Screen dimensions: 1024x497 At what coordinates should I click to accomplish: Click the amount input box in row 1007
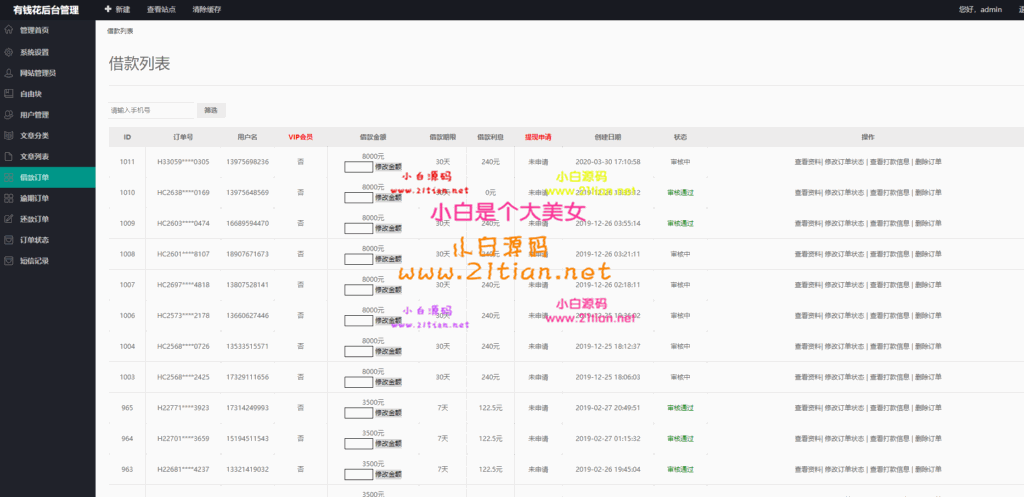[359, 290]
